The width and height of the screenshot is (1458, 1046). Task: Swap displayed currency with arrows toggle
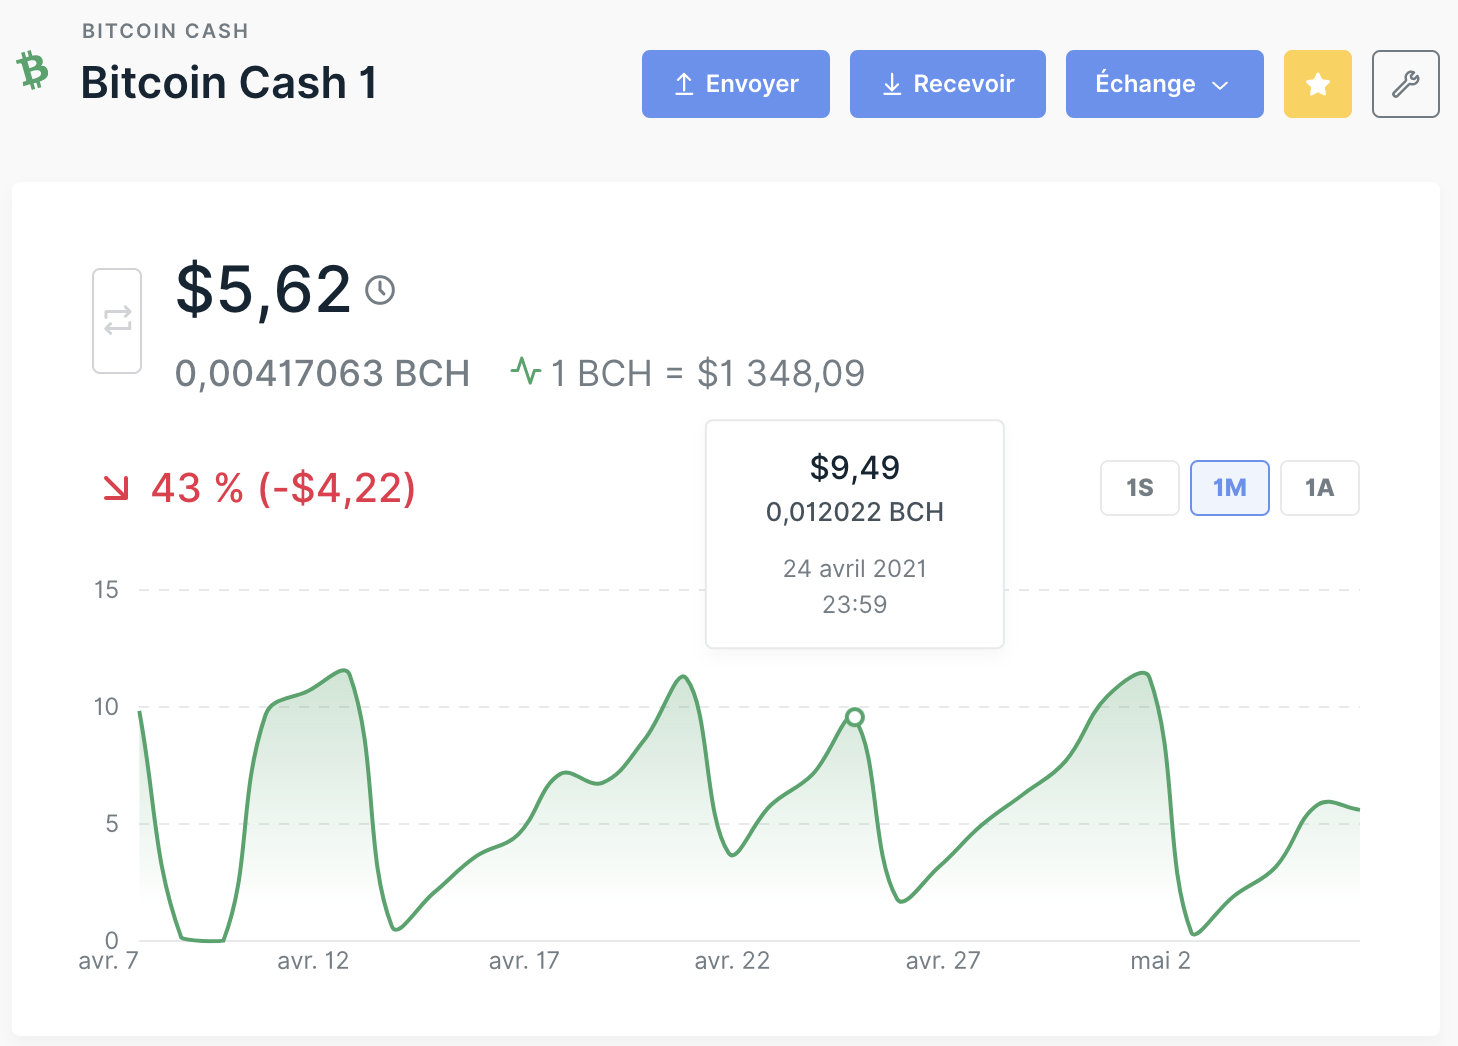[x=117, y=321]
